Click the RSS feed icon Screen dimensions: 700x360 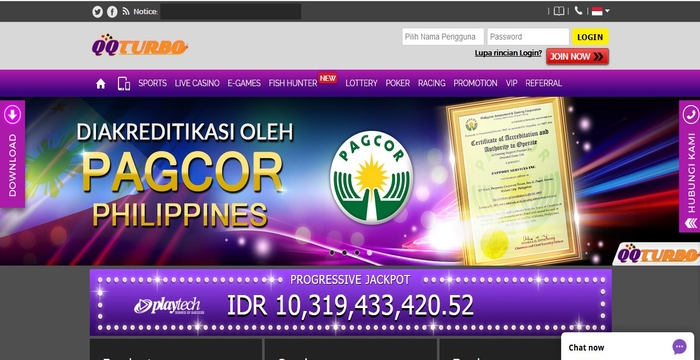[x=126, y=12]
